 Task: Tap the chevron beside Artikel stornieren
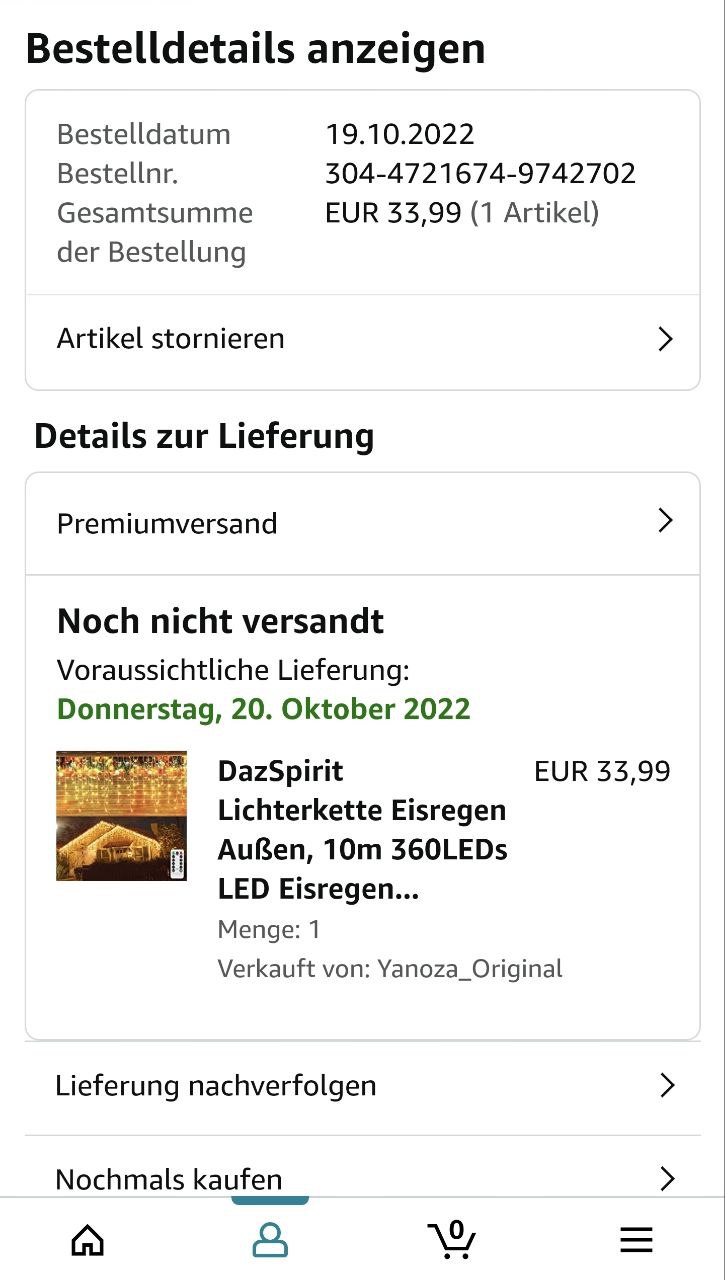665,339
